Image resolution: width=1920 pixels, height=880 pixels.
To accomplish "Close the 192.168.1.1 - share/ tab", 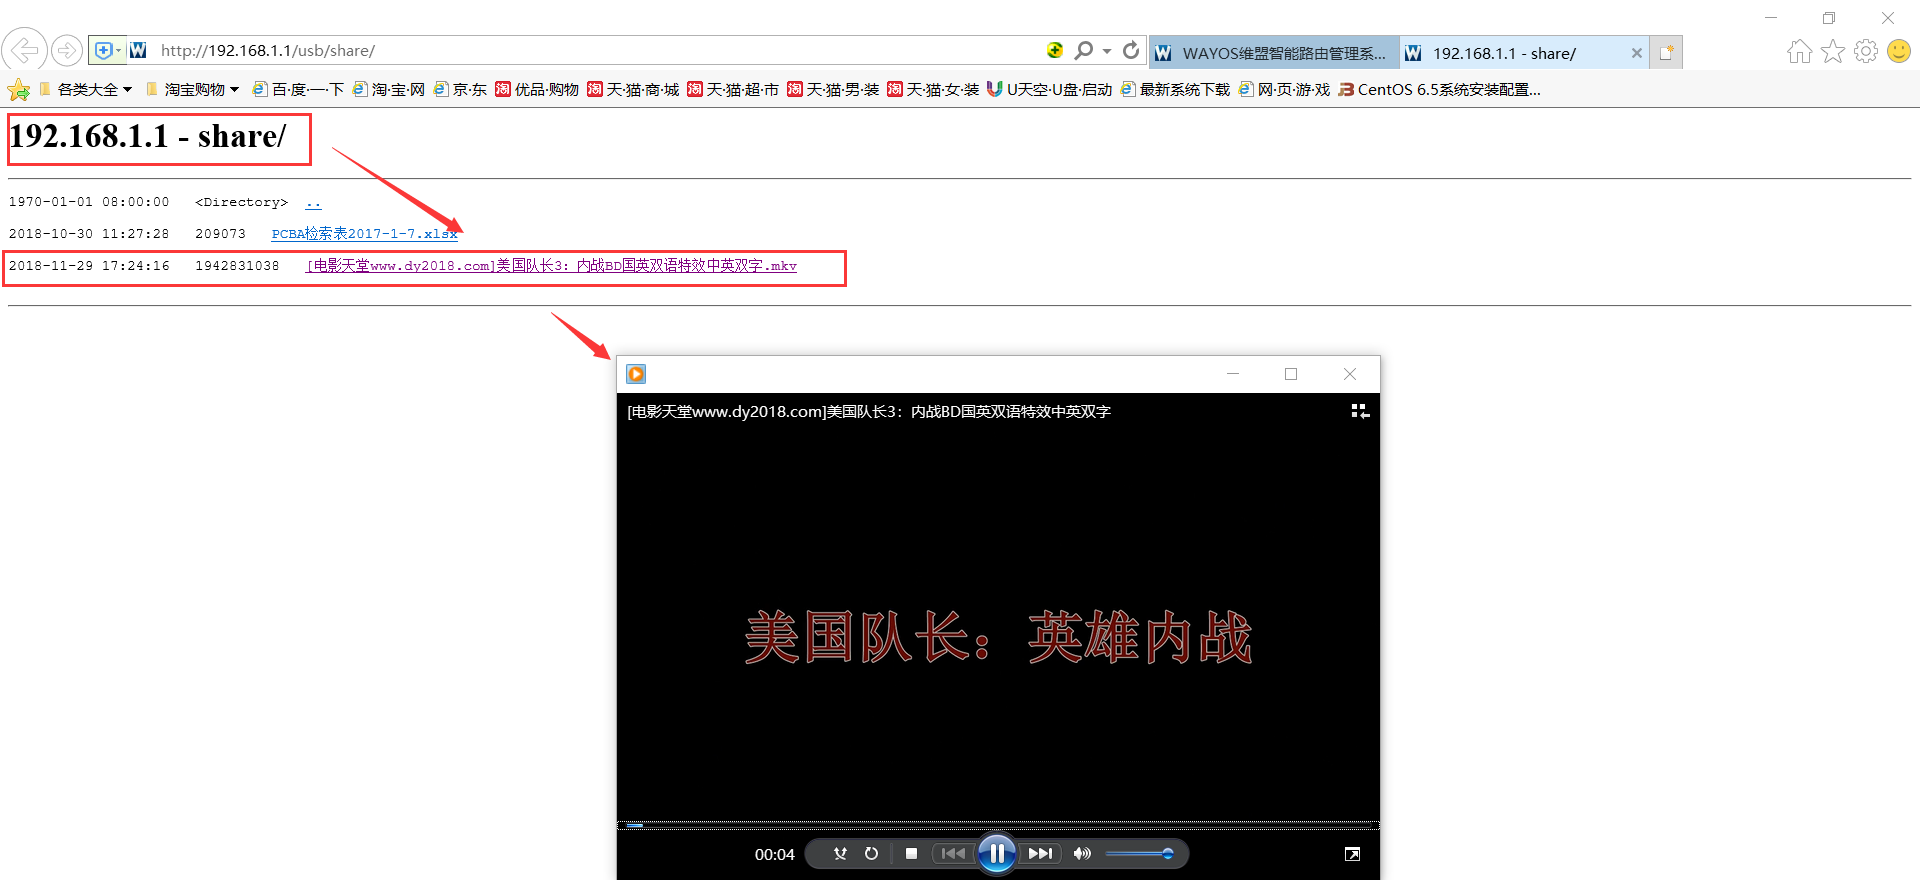I will pyautogui.click(x=1636, y=53).
